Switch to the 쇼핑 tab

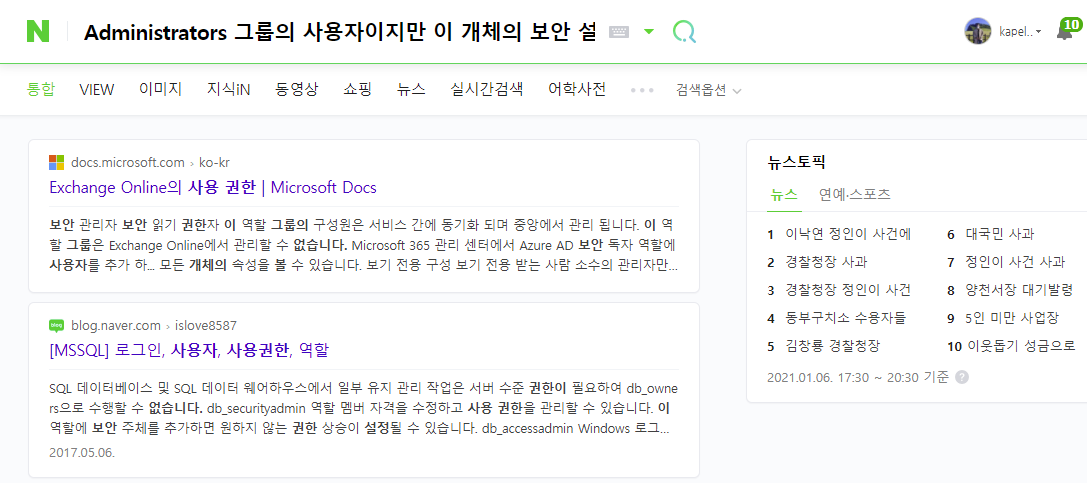tap(358, 89)
